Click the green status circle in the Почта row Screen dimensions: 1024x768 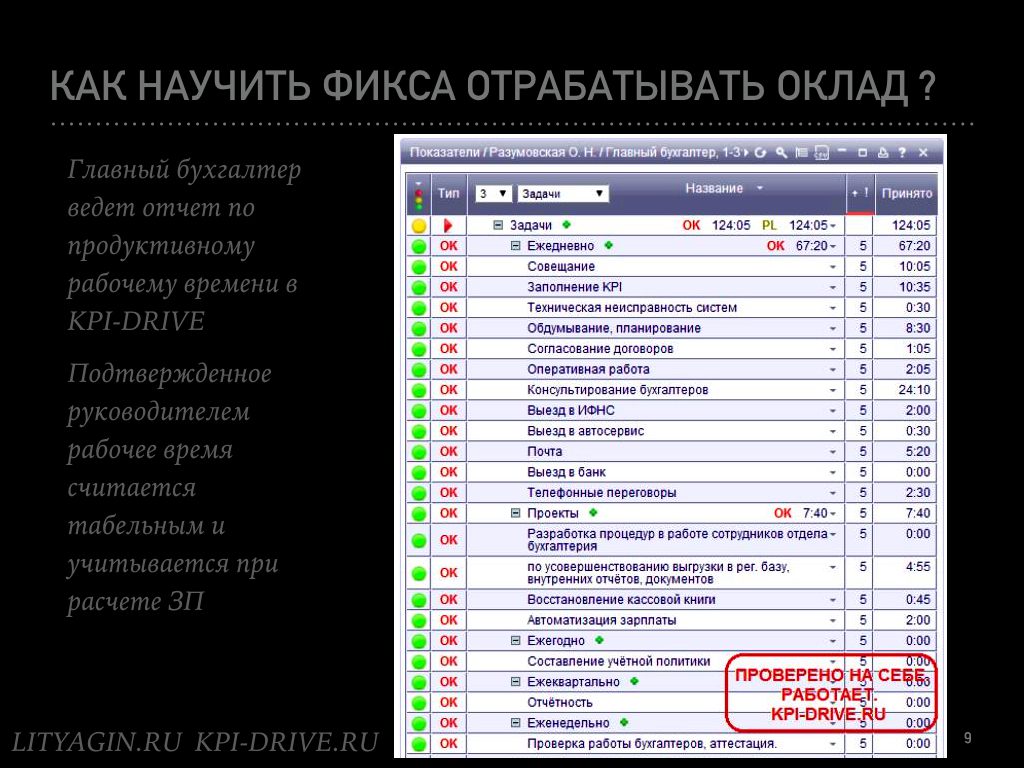419,452
